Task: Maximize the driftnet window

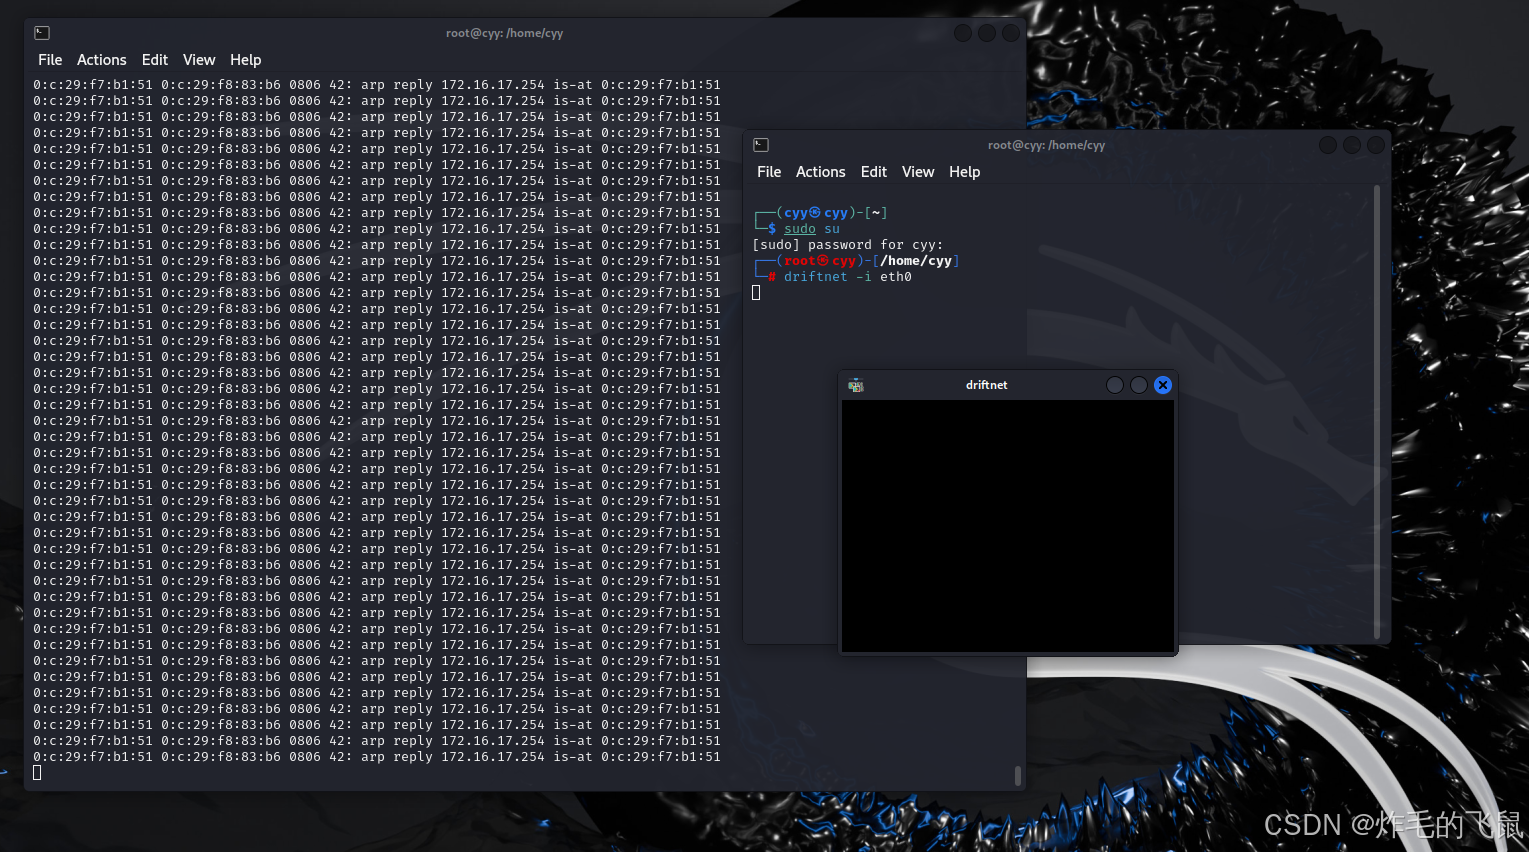Action: tap(1138, 385)
